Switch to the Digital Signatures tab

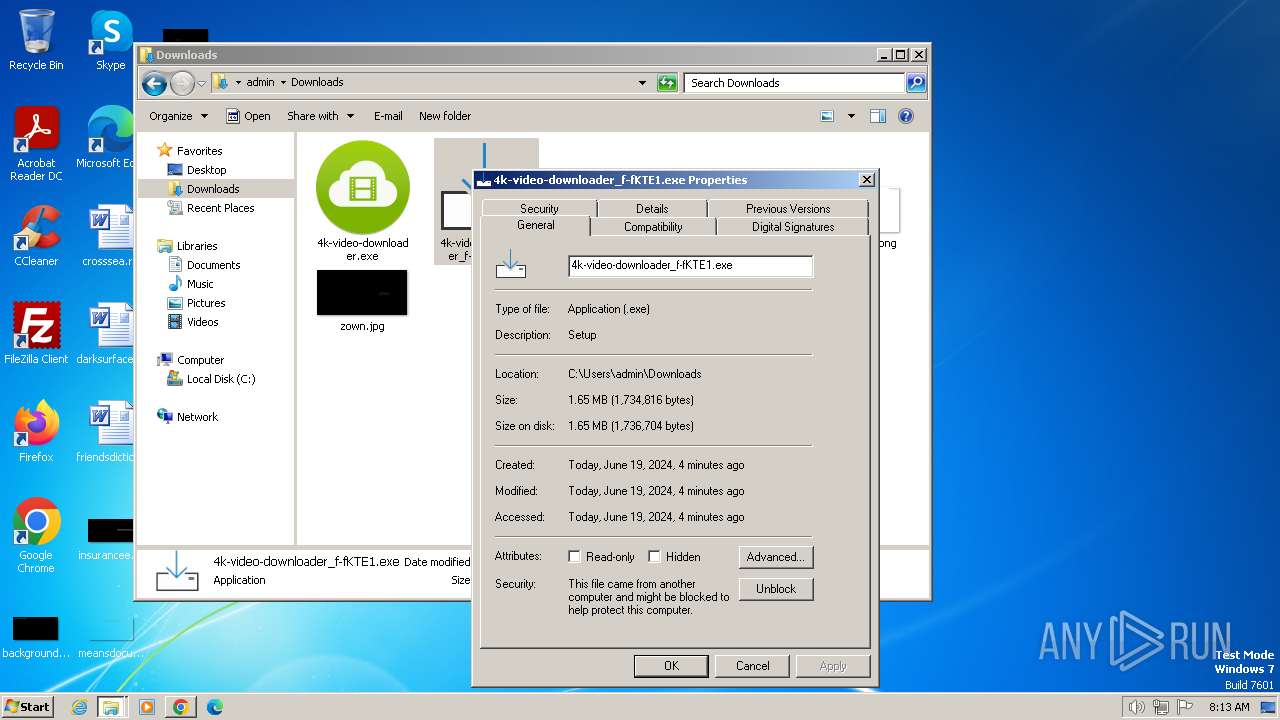(793, 227)
